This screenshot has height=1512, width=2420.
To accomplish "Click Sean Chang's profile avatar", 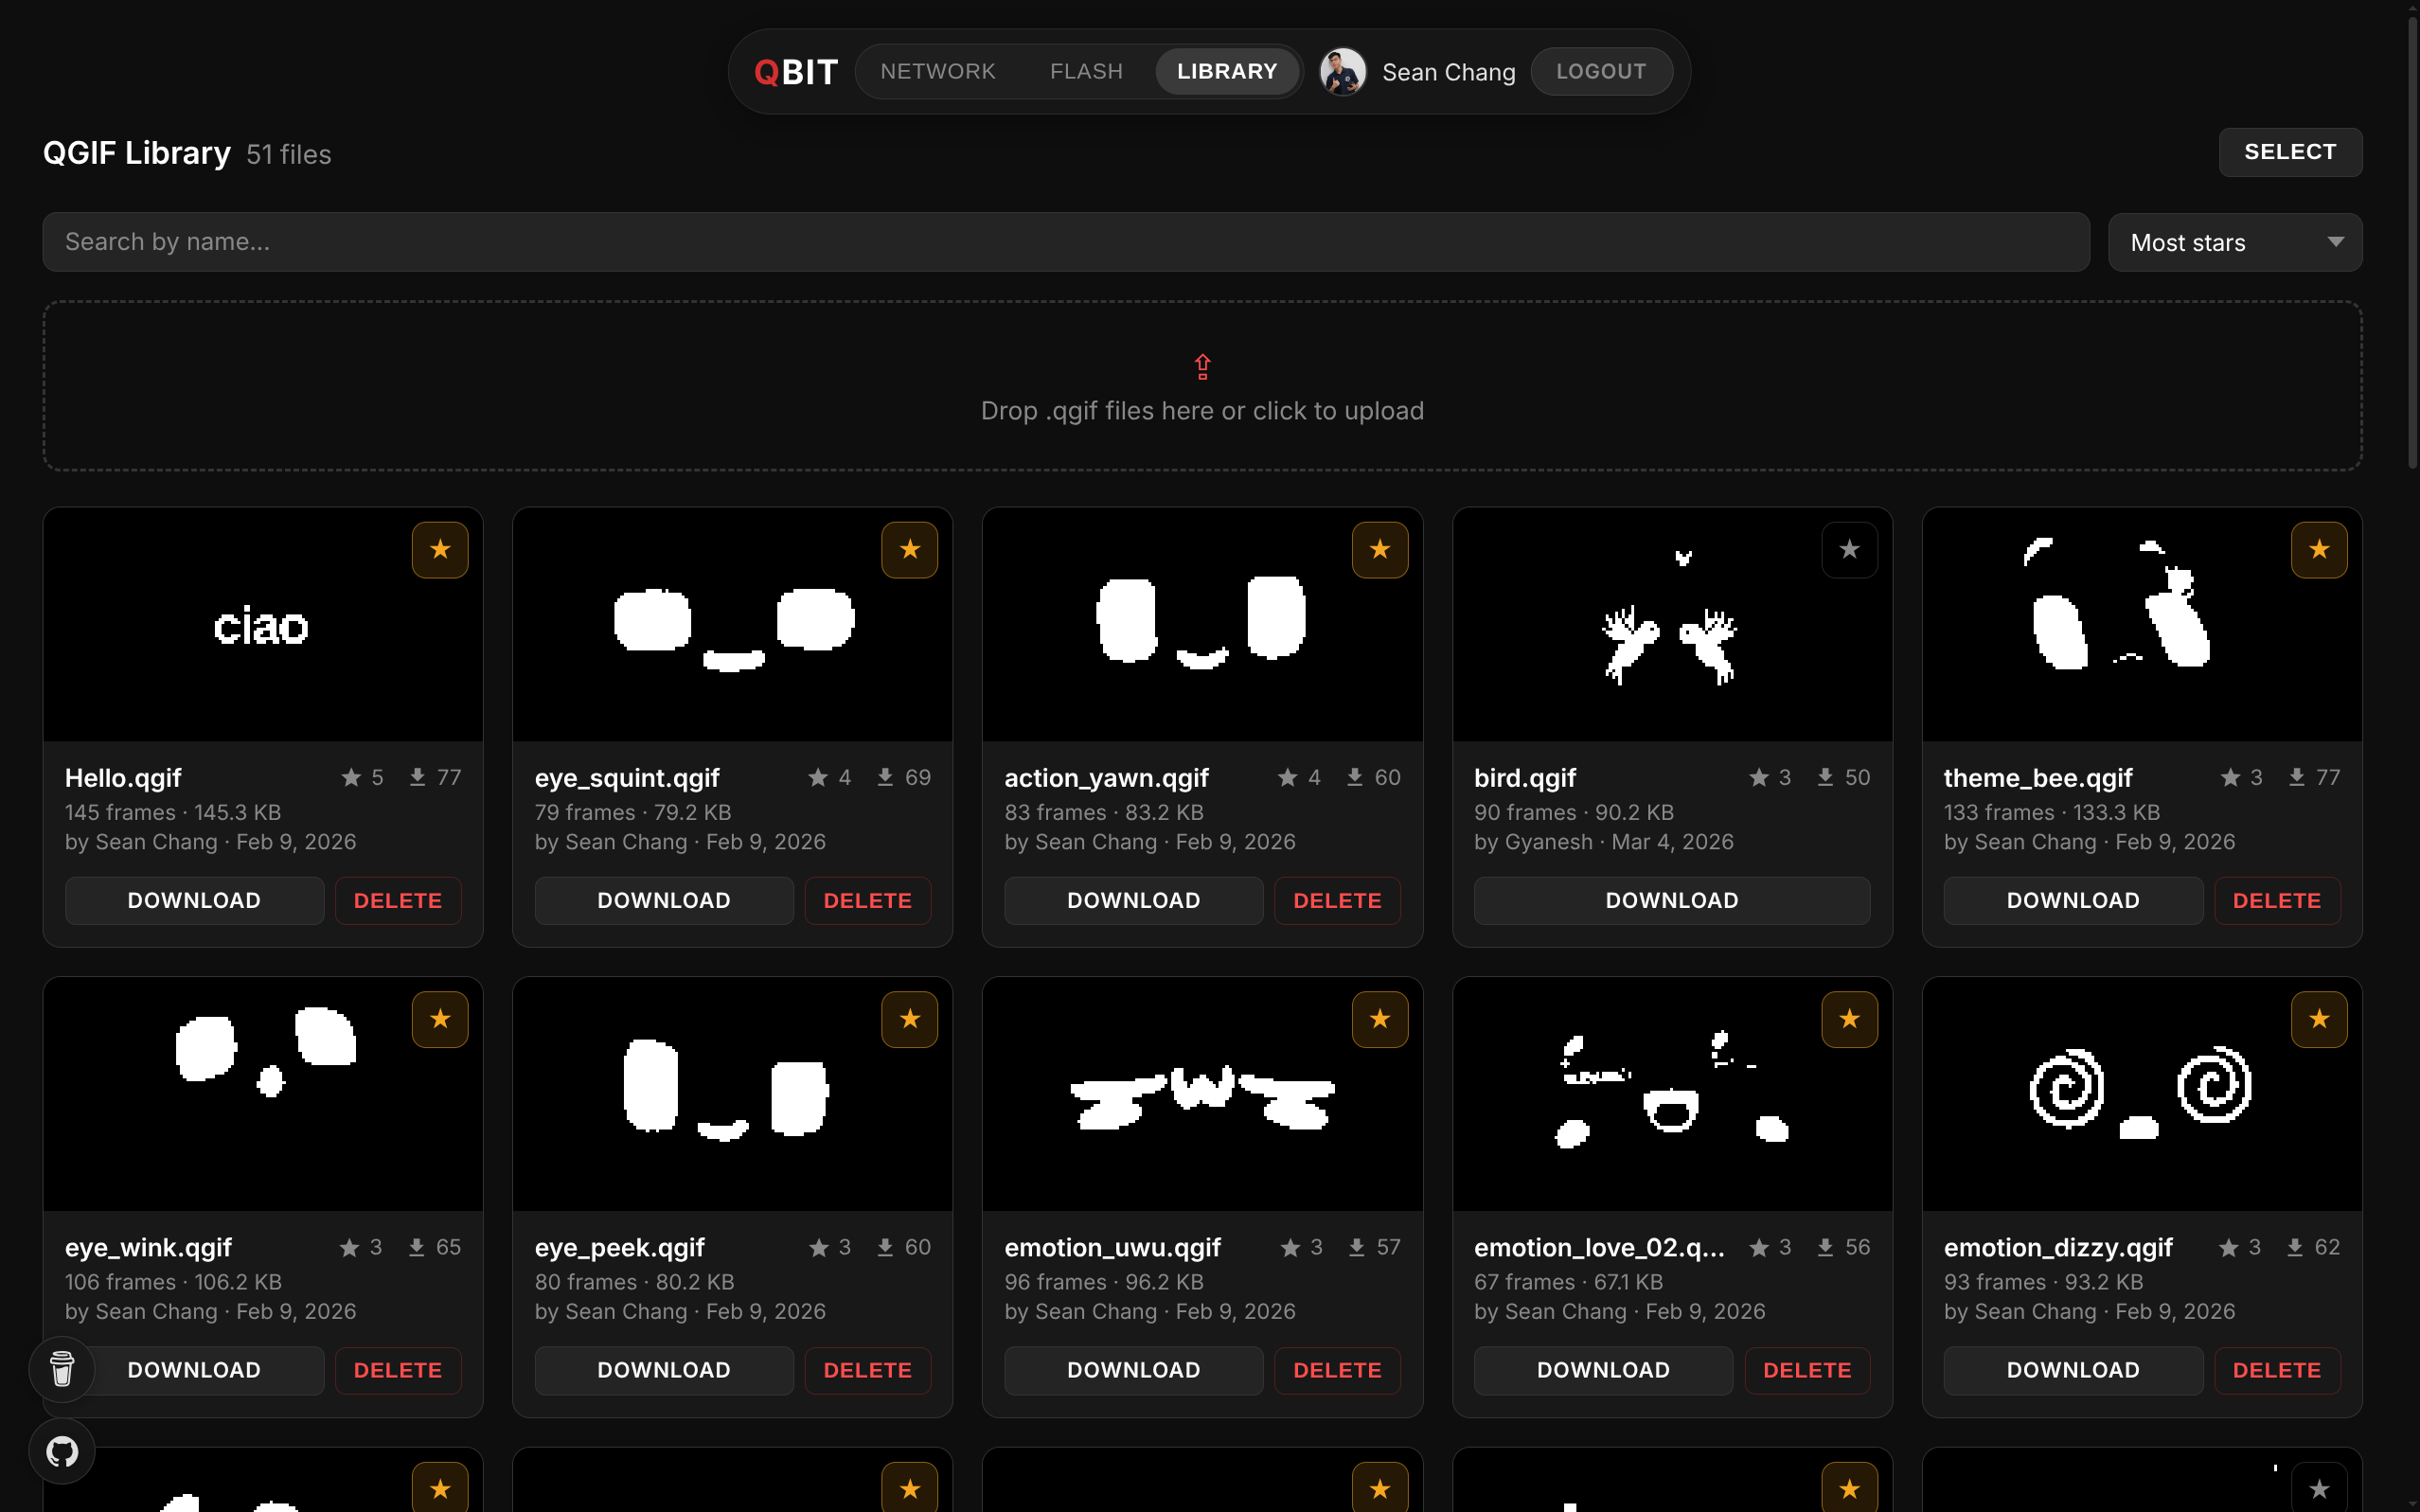I will tap(1342, 72).
